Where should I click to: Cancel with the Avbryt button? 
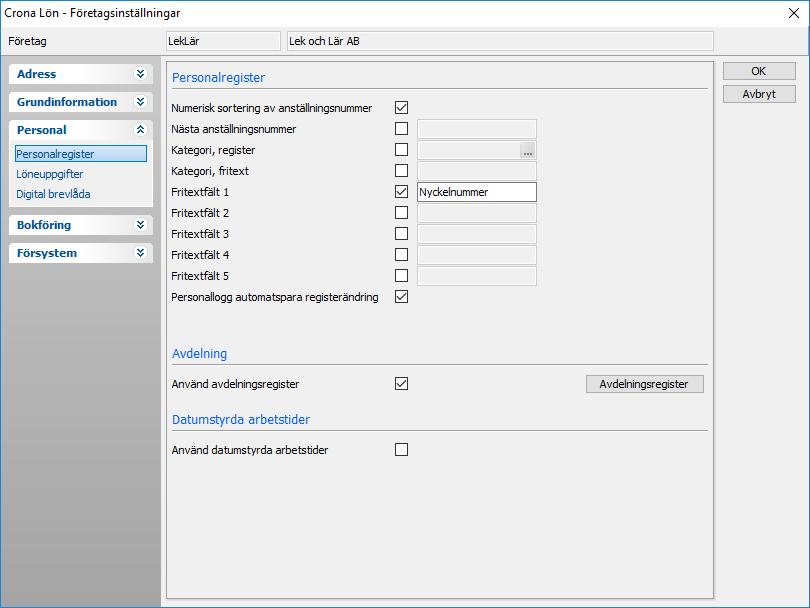(759, 94)
